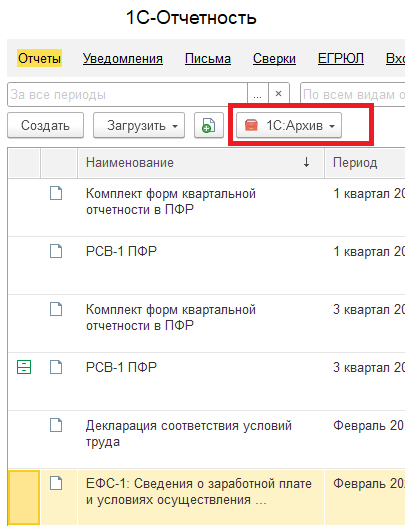Click the highlighted first-column cell of the ЕФС-1 row

(x=24, y=497)
